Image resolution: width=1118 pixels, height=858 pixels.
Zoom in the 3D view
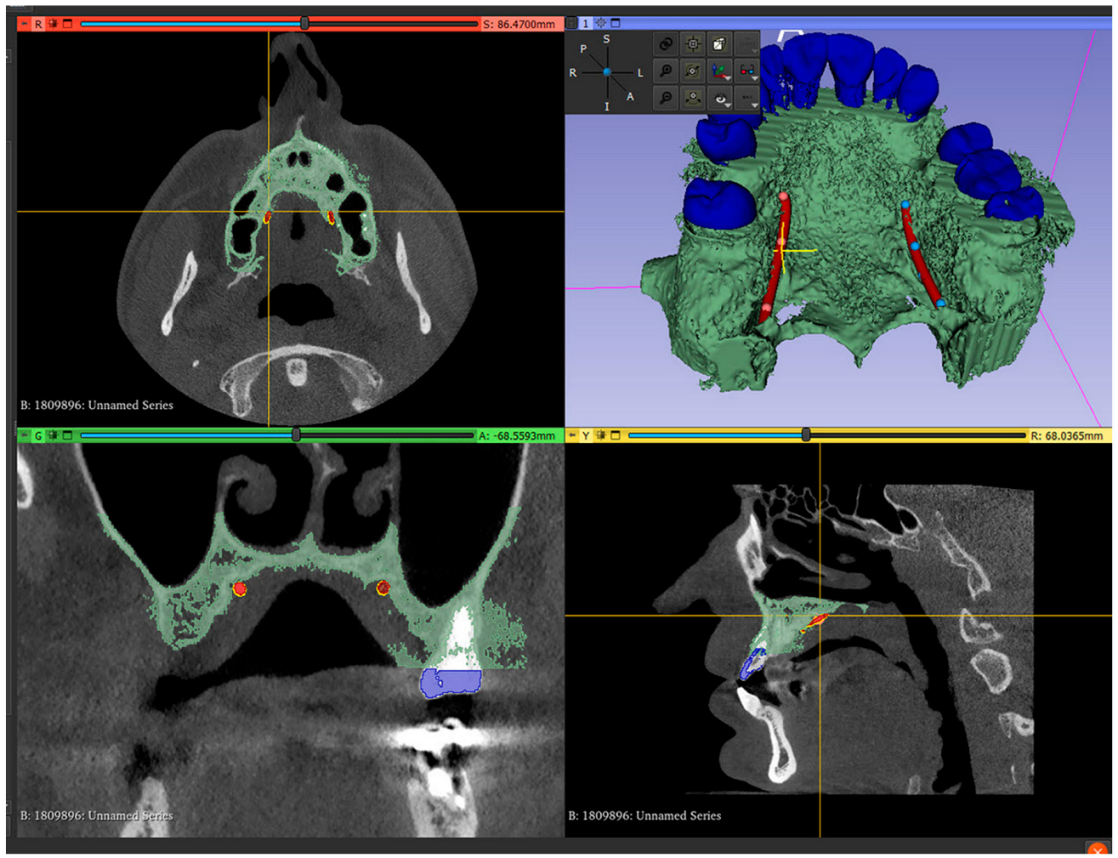(665, 71)
